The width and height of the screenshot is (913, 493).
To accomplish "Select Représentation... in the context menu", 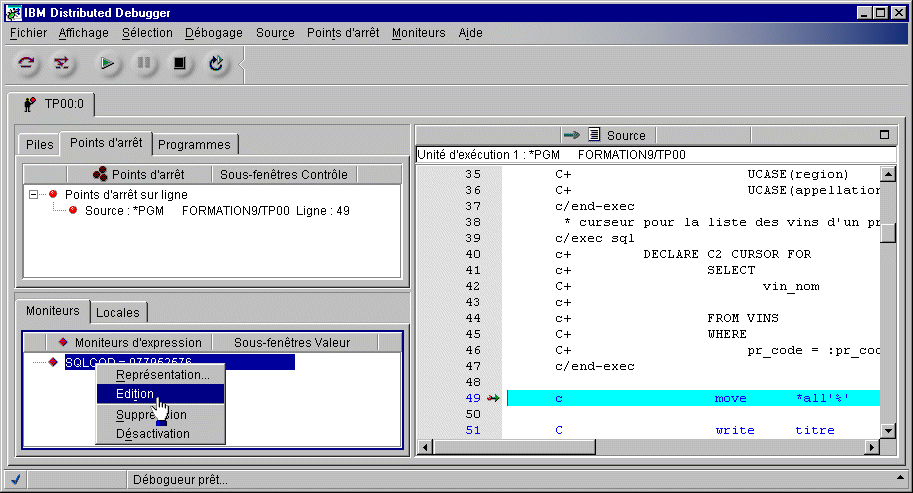I will coord(162,375).
